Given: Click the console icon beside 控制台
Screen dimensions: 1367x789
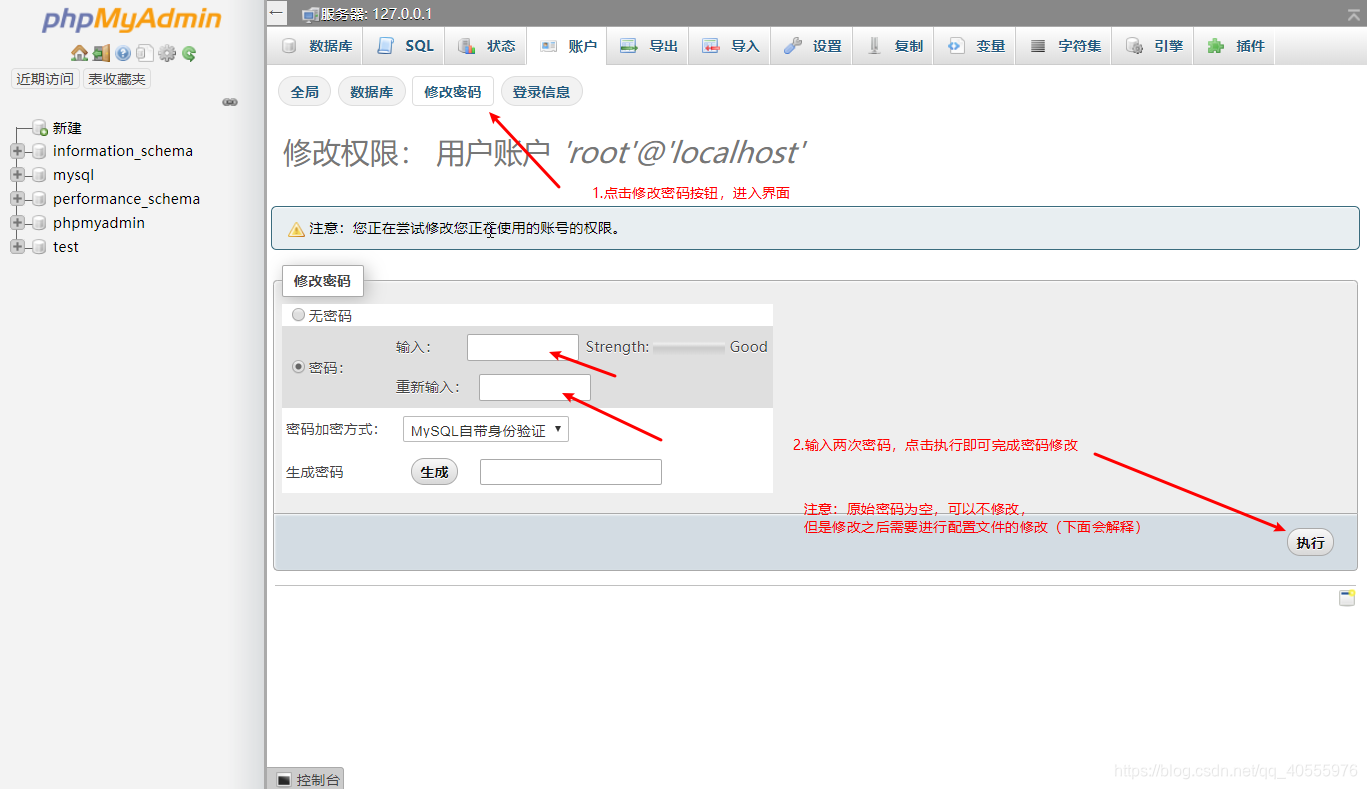Looking at the screenshot, I should coord(284,779).
